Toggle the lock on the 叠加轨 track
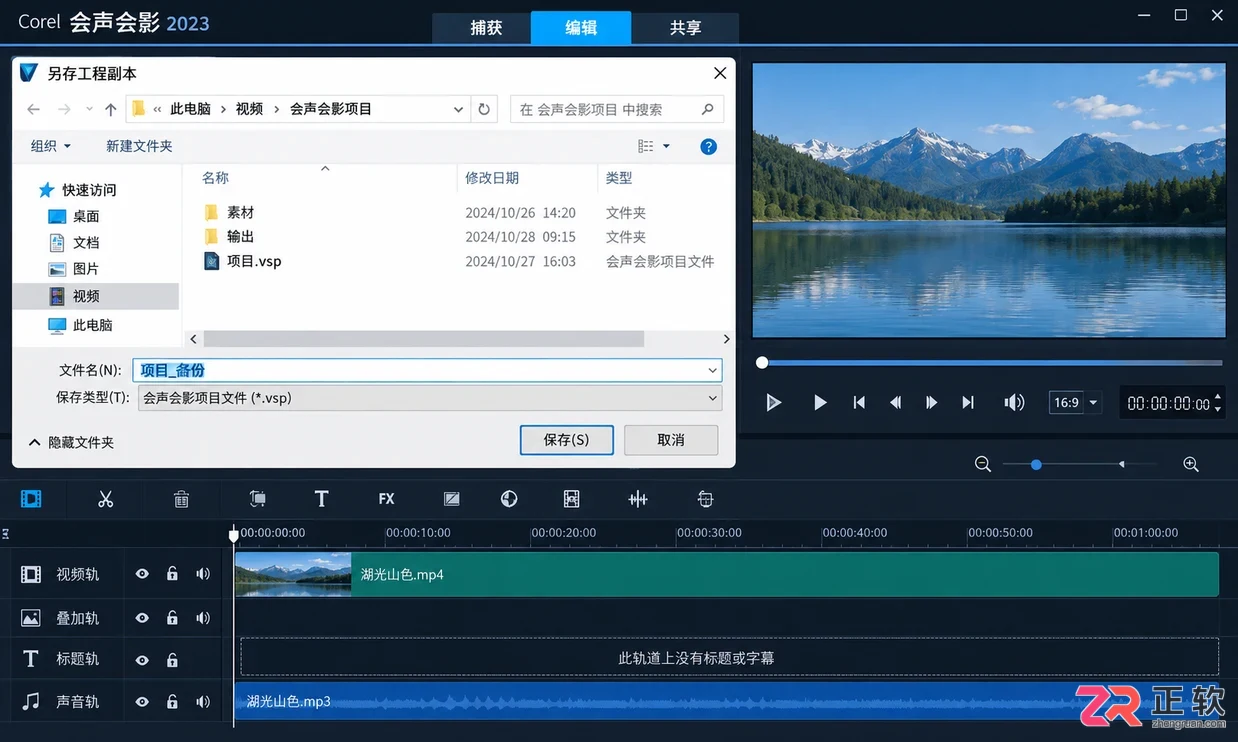 click(172, 618)
